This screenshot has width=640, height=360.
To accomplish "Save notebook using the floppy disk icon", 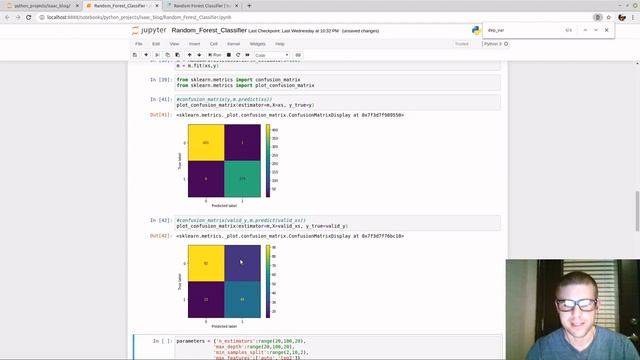I will 135,55.
